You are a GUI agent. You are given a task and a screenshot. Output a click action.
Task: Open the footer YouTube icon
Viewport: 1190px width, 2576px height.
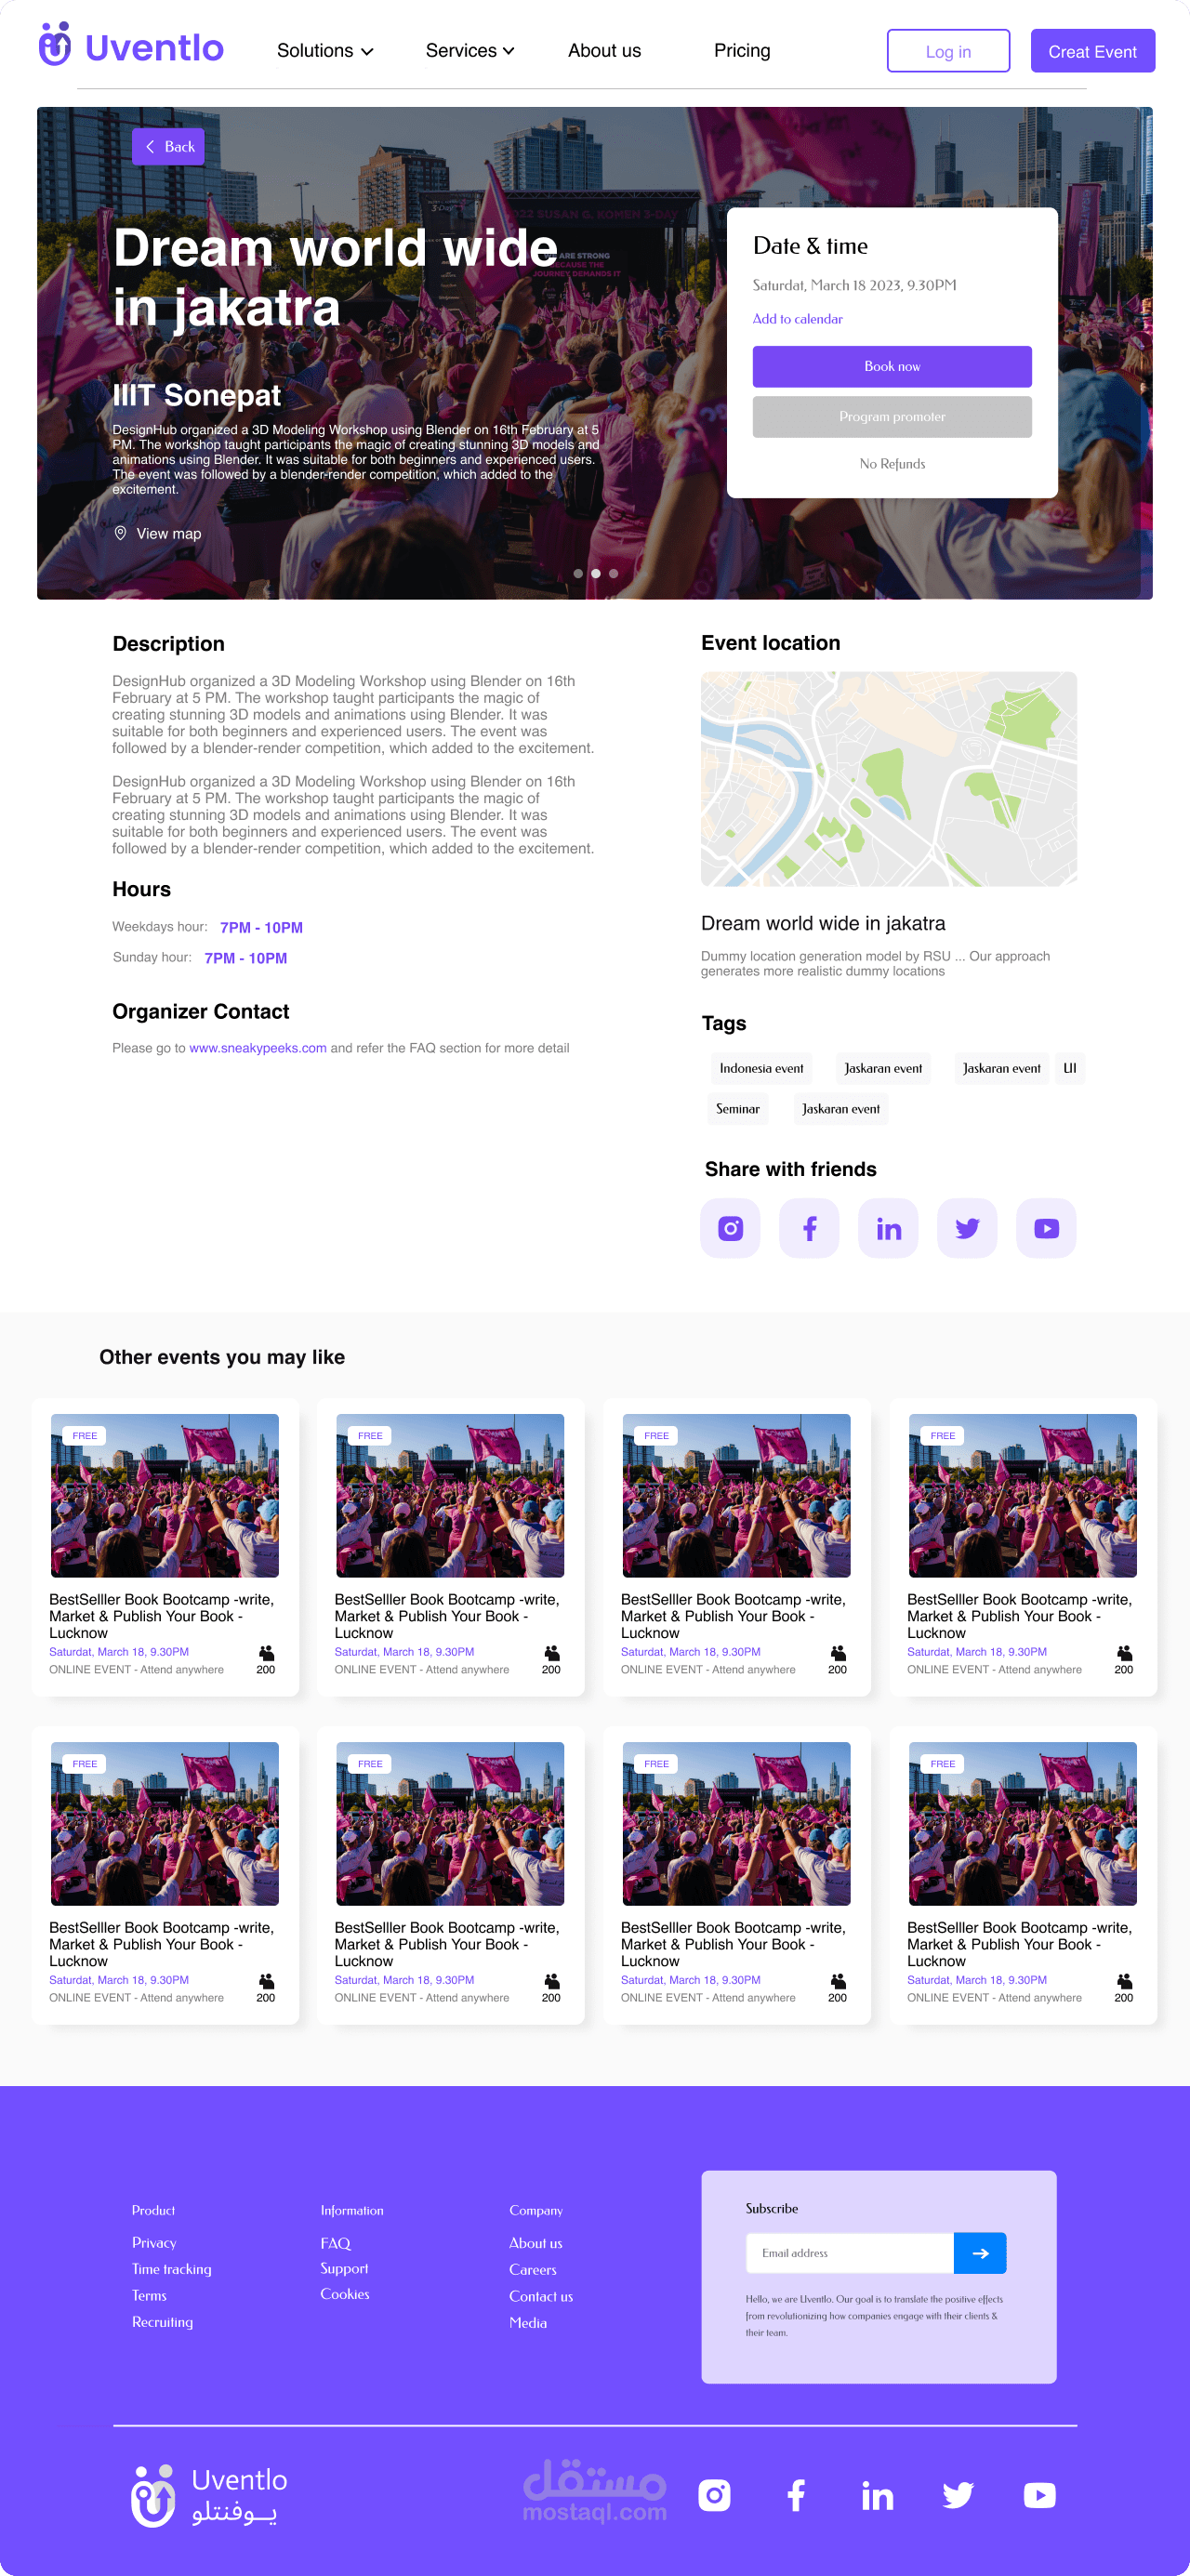coord(1040,2495)
